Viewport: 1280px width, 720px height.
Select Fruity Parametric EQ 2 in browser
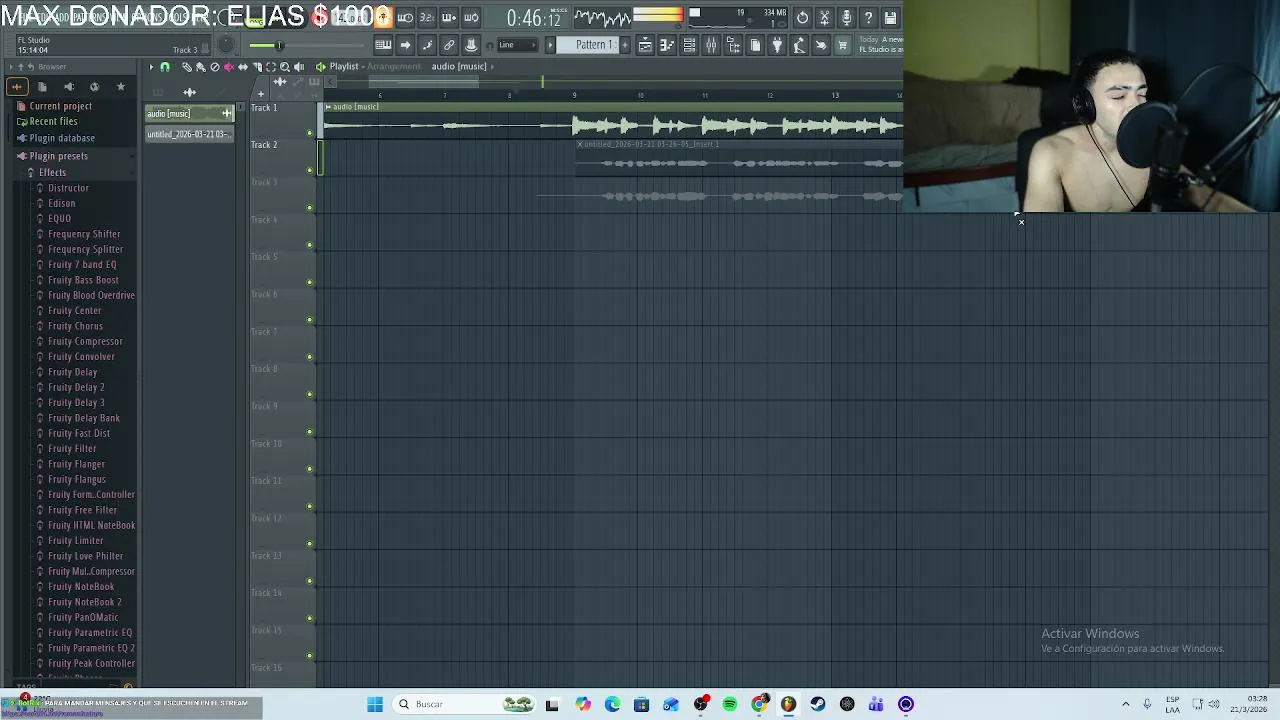click(x=91, y=648)
